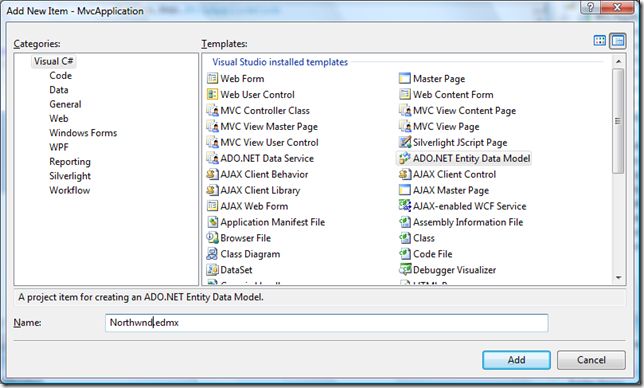
Task: Close the Add New Item dialog
Action: 617,7
